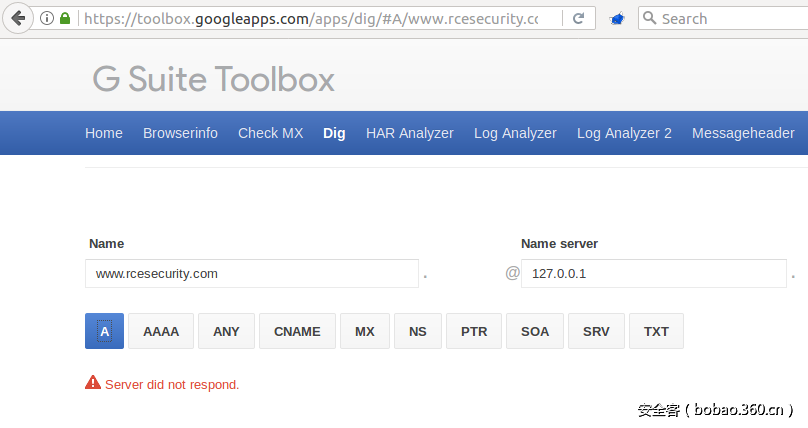
Task: Click the browser back arrow button
Action: (x=19, y=19)
